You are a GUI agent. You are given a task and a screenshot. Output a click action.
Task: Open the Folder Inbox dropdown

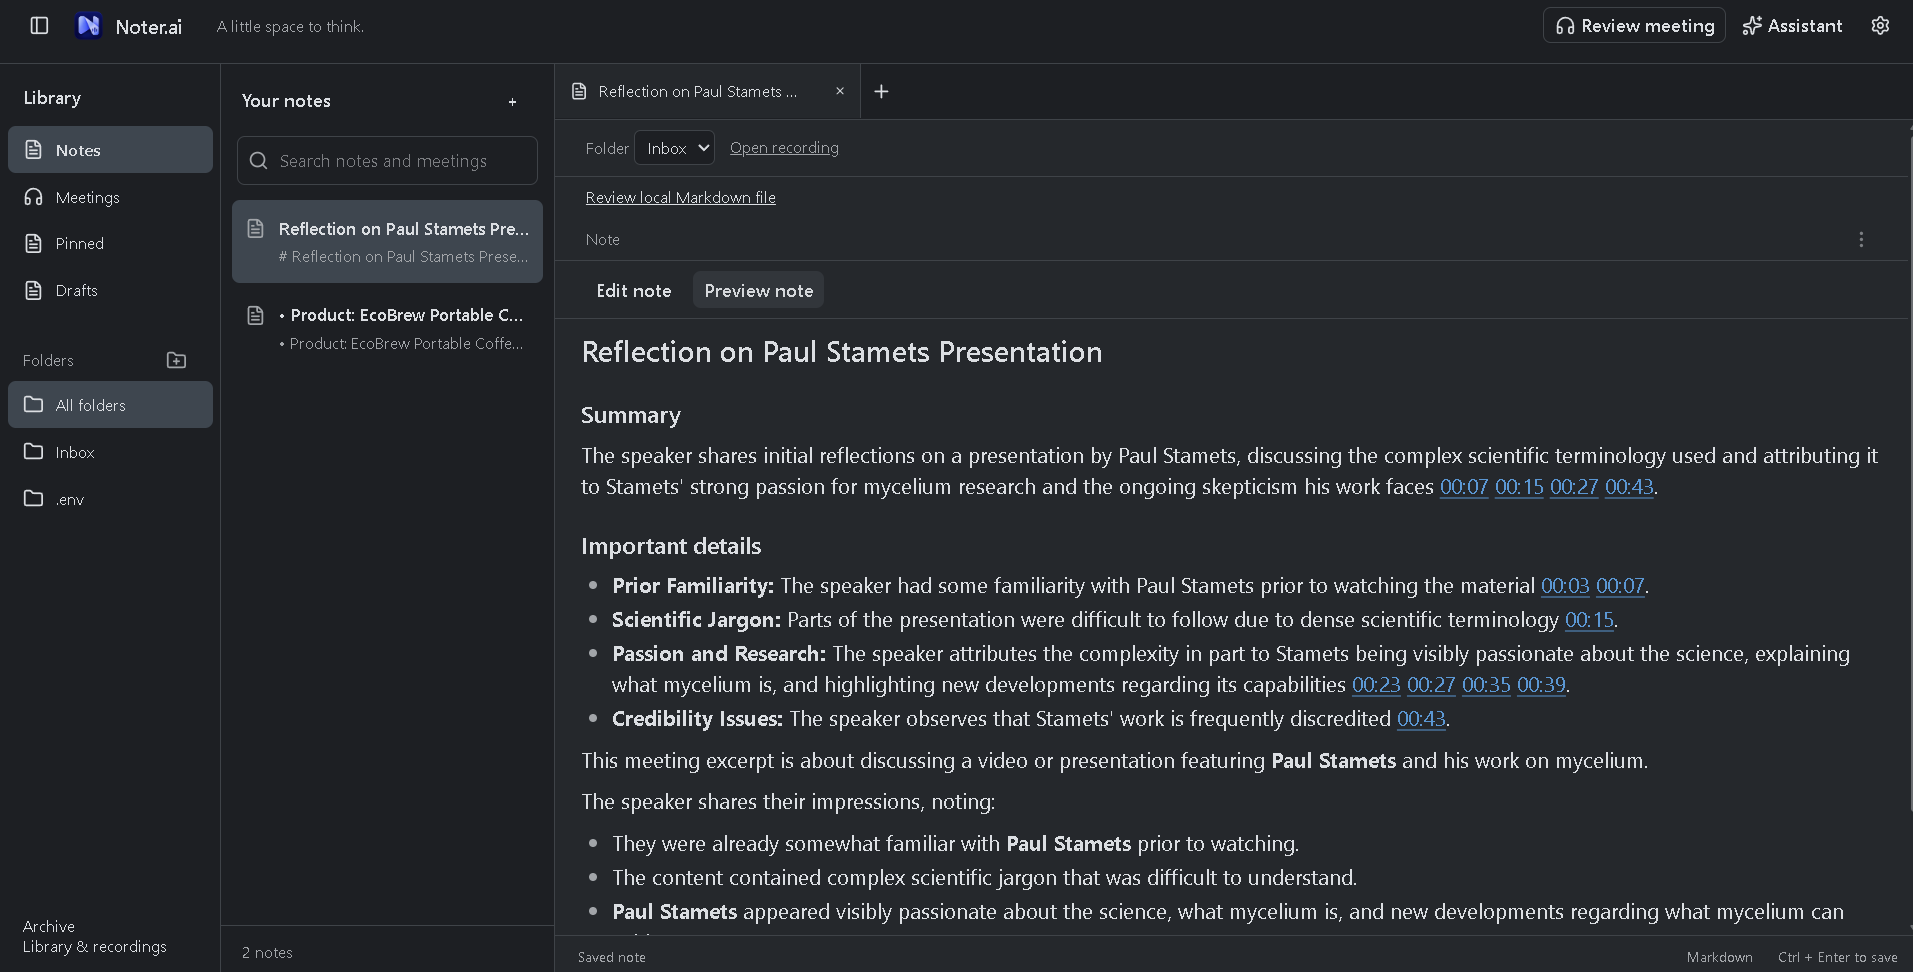coord(674,148)
